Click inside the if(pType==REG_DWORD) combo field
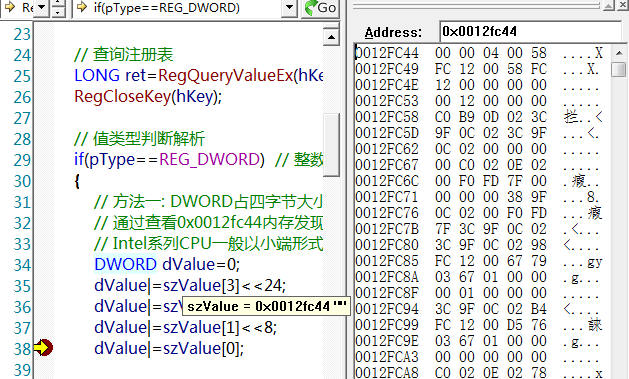 point(177,8)
